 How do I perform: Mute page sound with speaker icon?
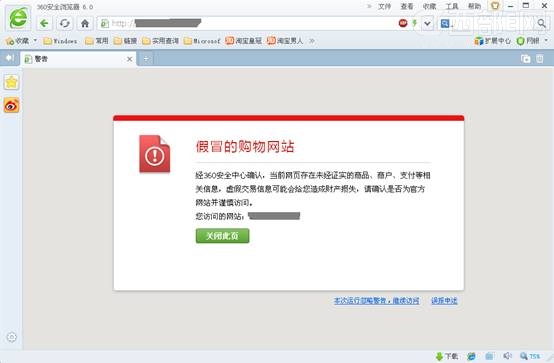click(x=507, y=356)
